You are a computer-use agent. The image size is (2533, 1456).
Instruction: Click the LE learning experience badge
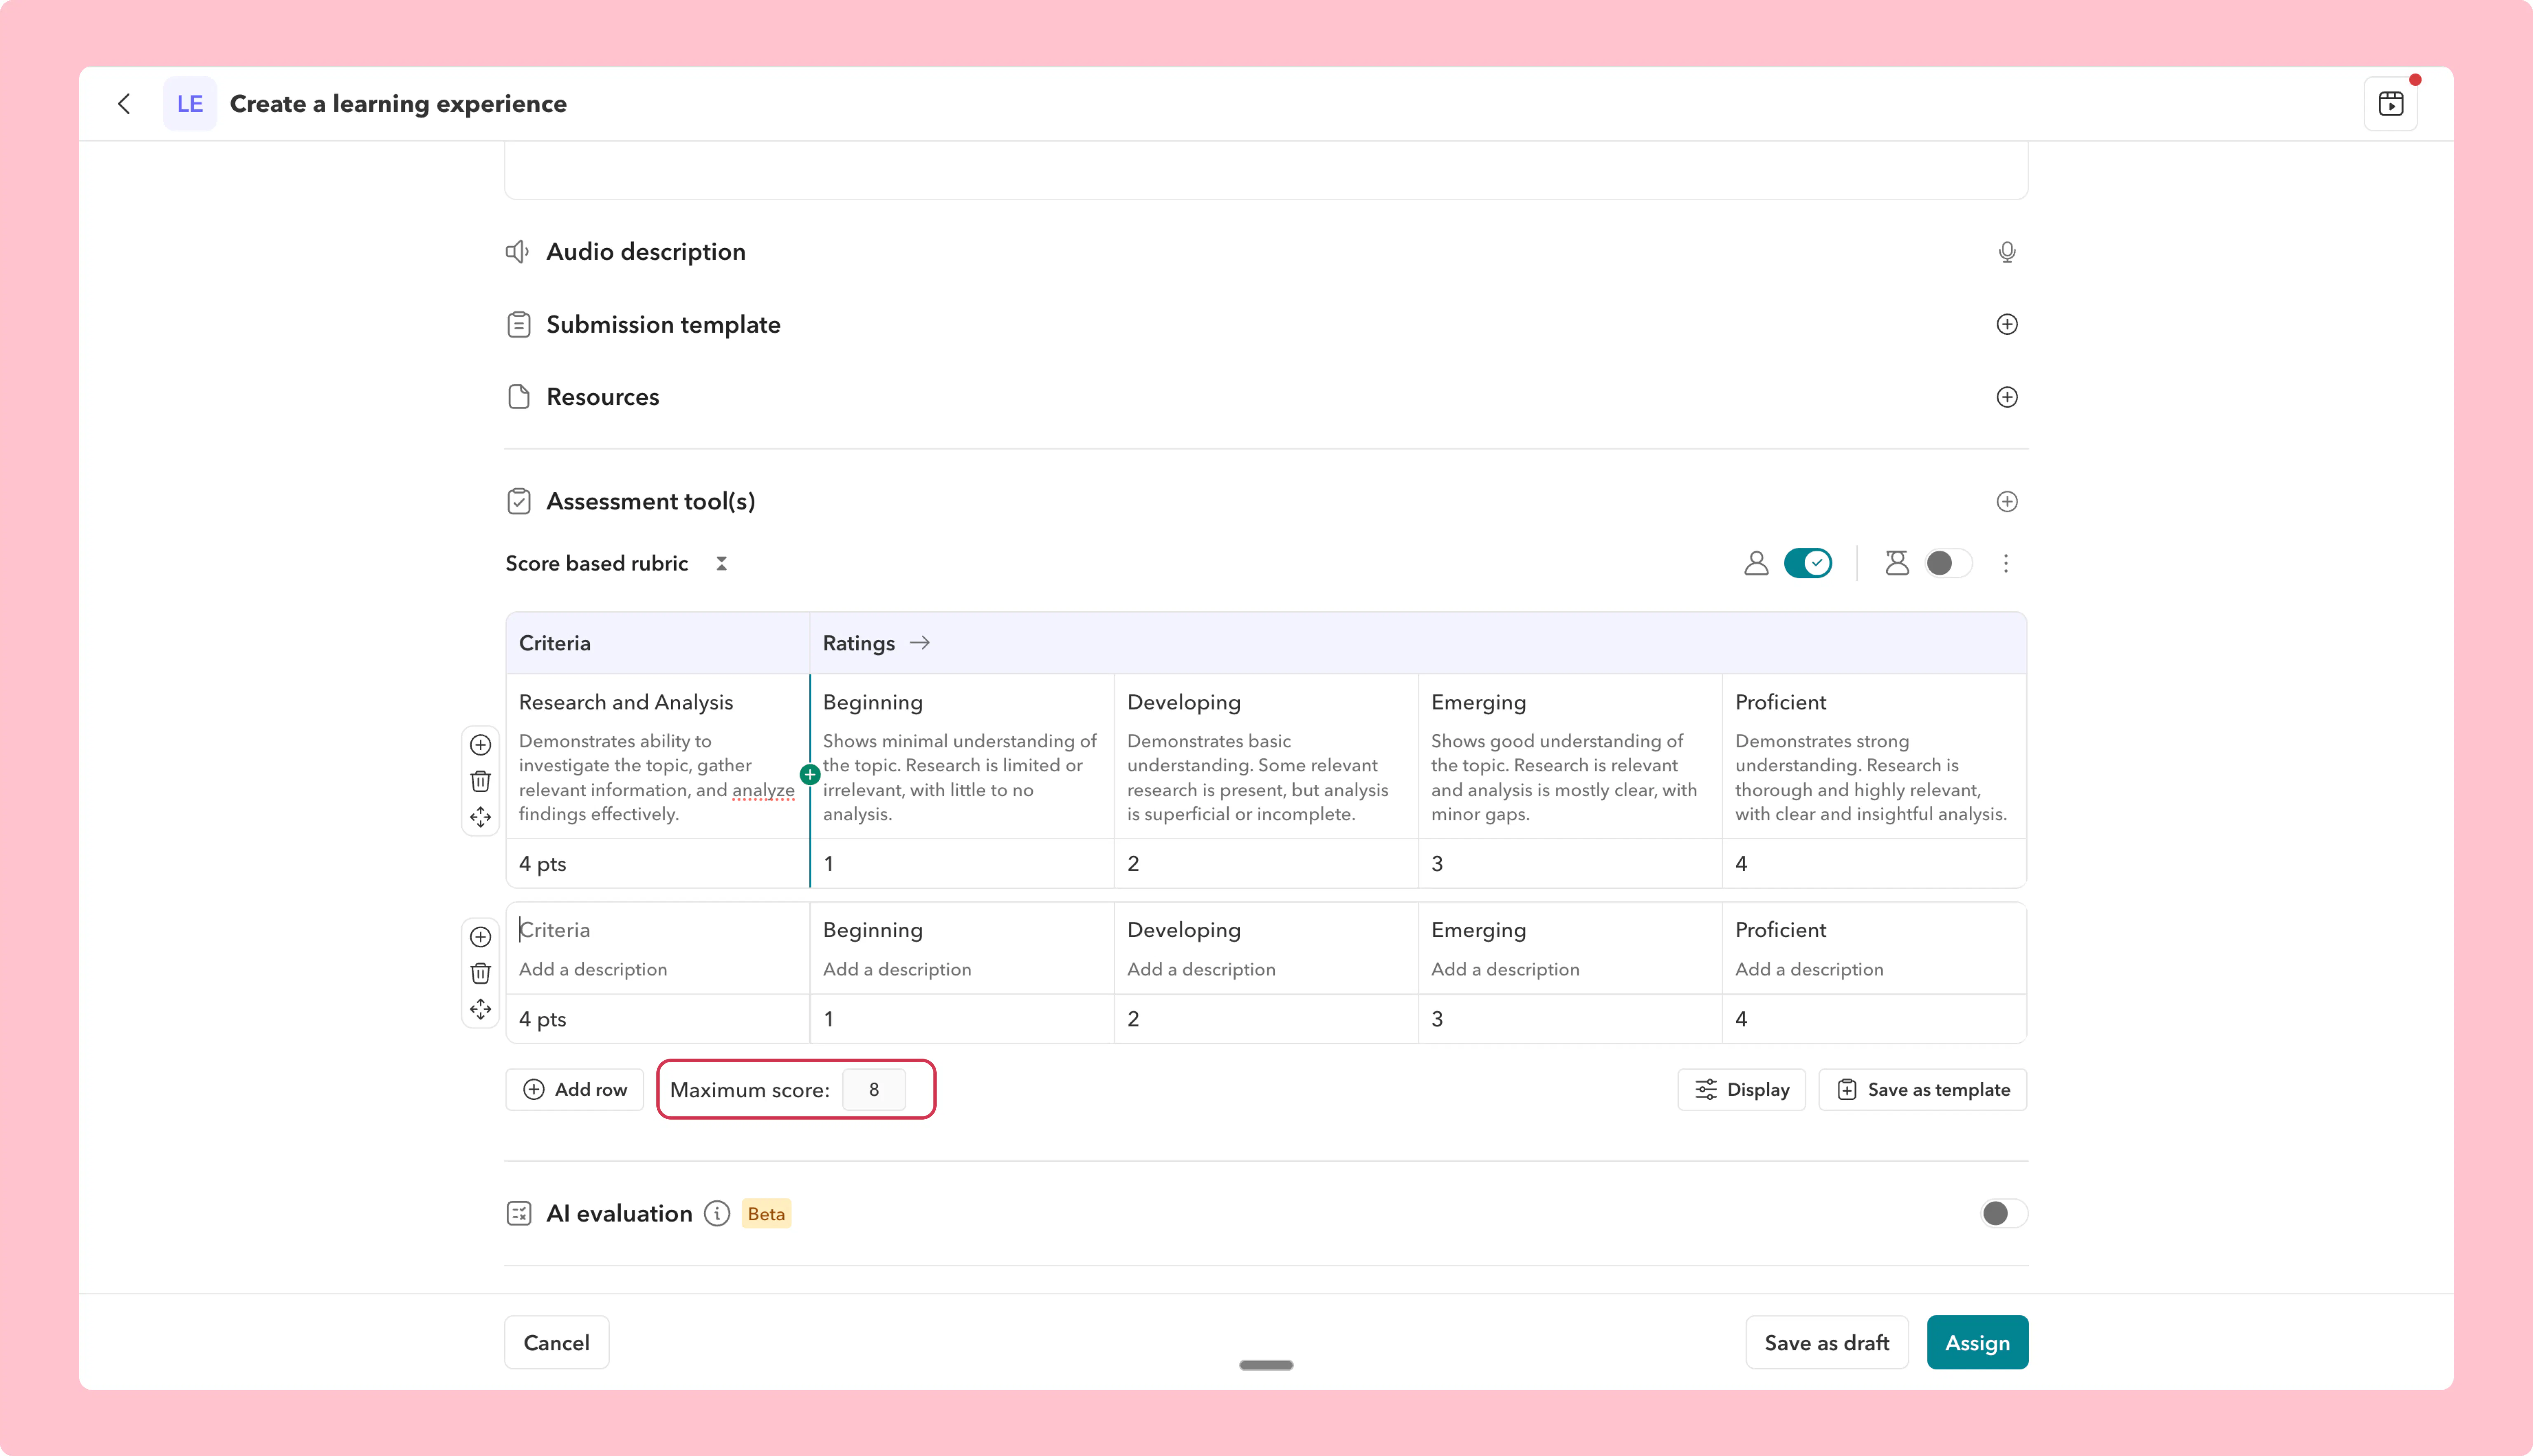190,104
